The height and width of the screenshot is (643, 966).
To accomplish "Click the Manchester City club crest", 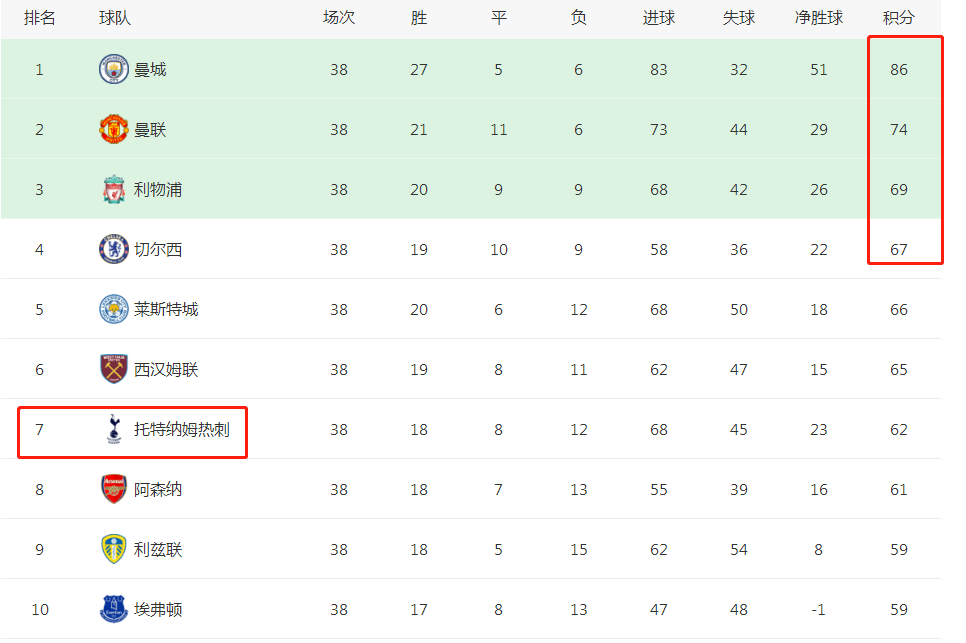I will (x=113, y=69).
